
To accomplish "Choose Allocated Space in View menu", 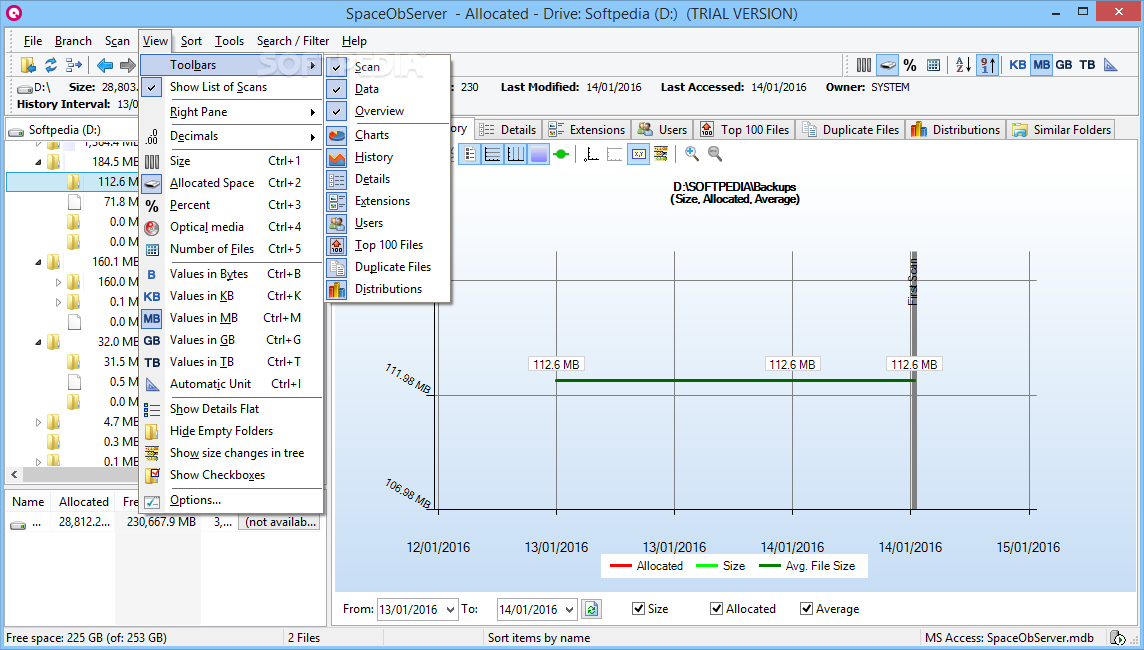I will coord(232,183).
